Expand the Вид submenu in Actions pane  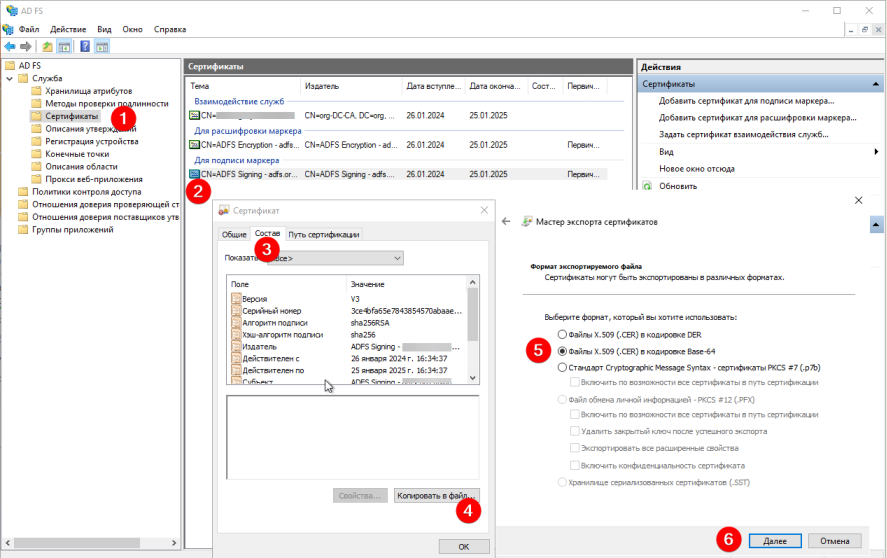875,151
